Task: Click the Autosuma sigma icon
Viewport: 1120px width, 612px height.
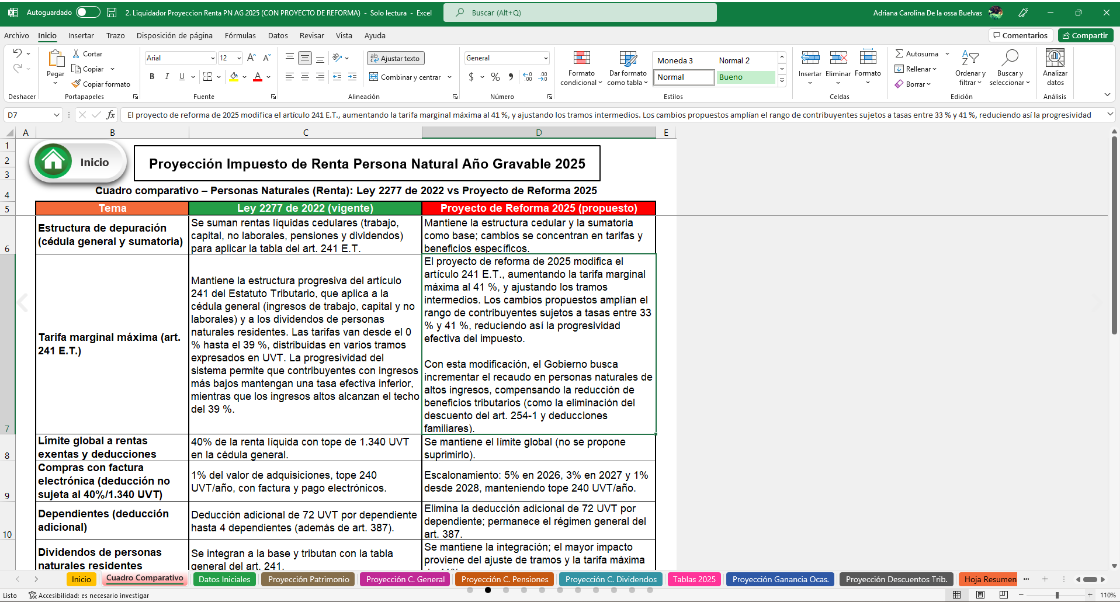Action: (900, 54)
